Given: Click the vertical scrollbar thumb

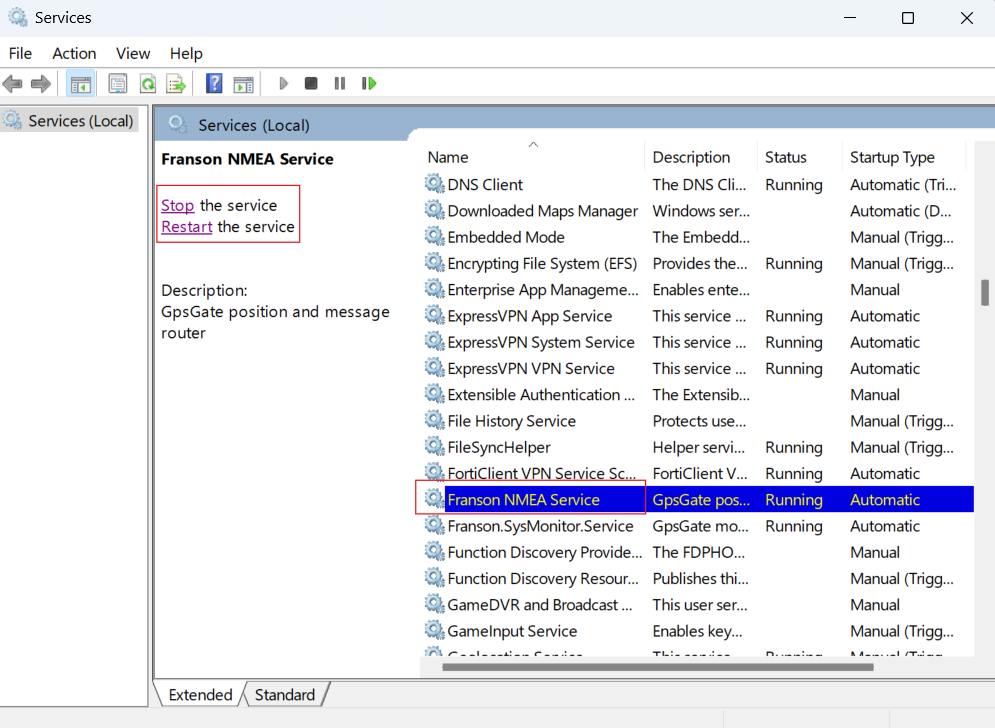Looking at the screenshot, I should pyautogui.click(x=984, y=293).
